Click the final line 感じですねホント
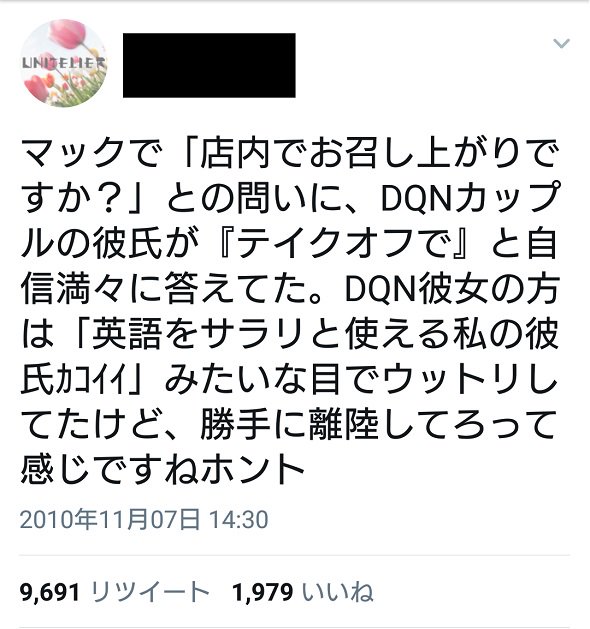This screenshot has width=590, height=629. tap(163, 469)
